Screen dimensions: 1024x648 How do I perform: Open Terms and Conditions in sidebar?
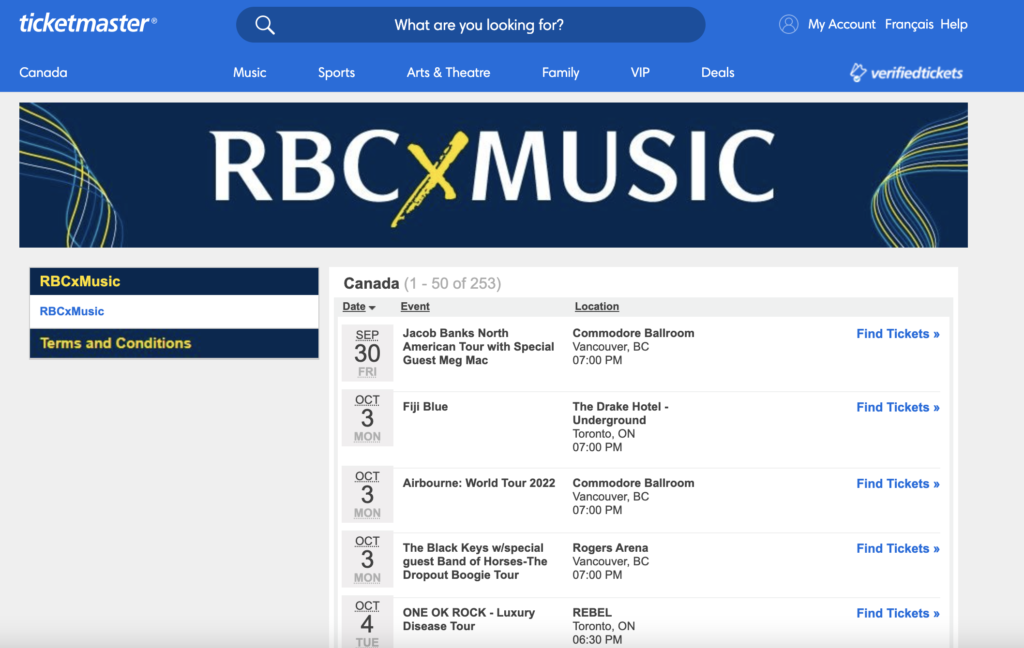(115, 343)
